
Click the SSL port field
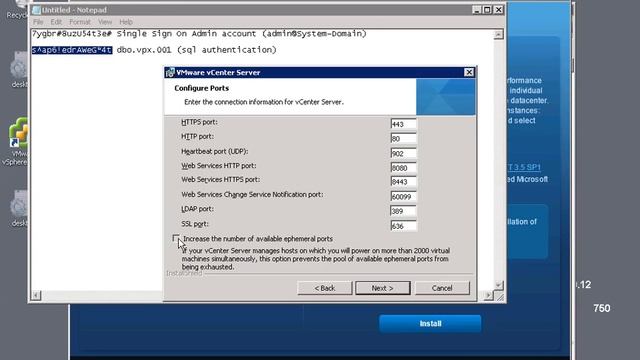(403, 226)
